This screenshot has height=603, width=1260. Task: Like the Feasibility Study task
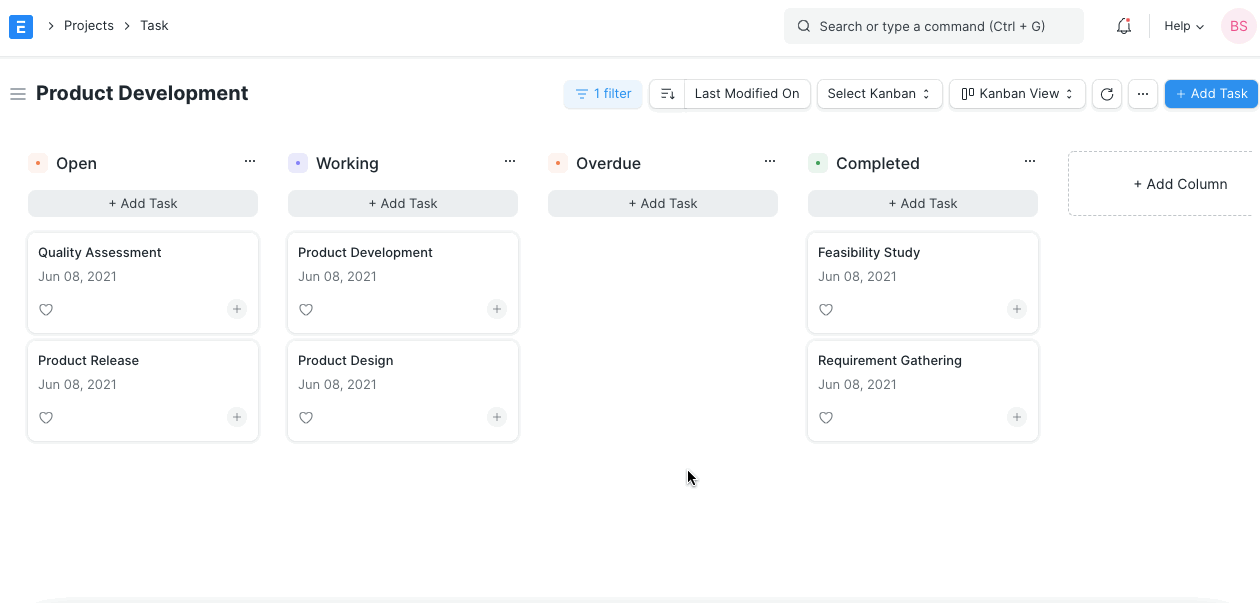coord(826,309)
